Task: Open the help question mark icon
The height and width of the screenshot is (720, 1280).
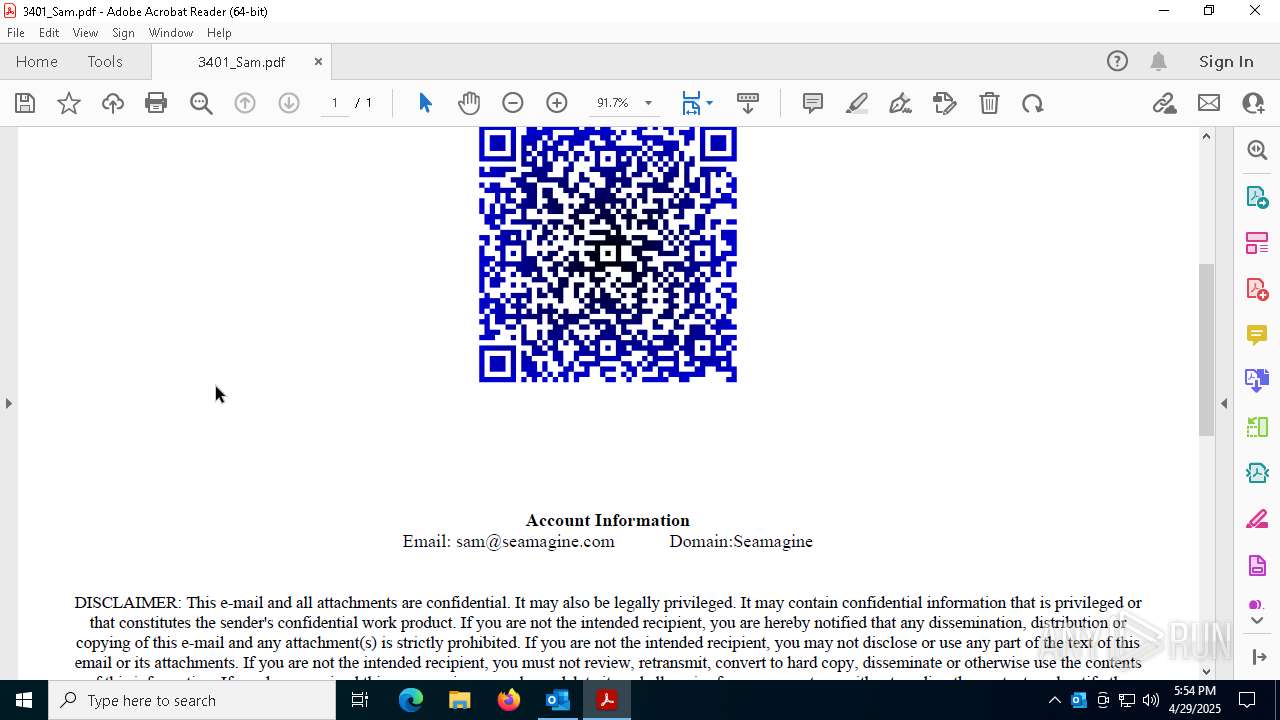Action: click(1117, 62)
